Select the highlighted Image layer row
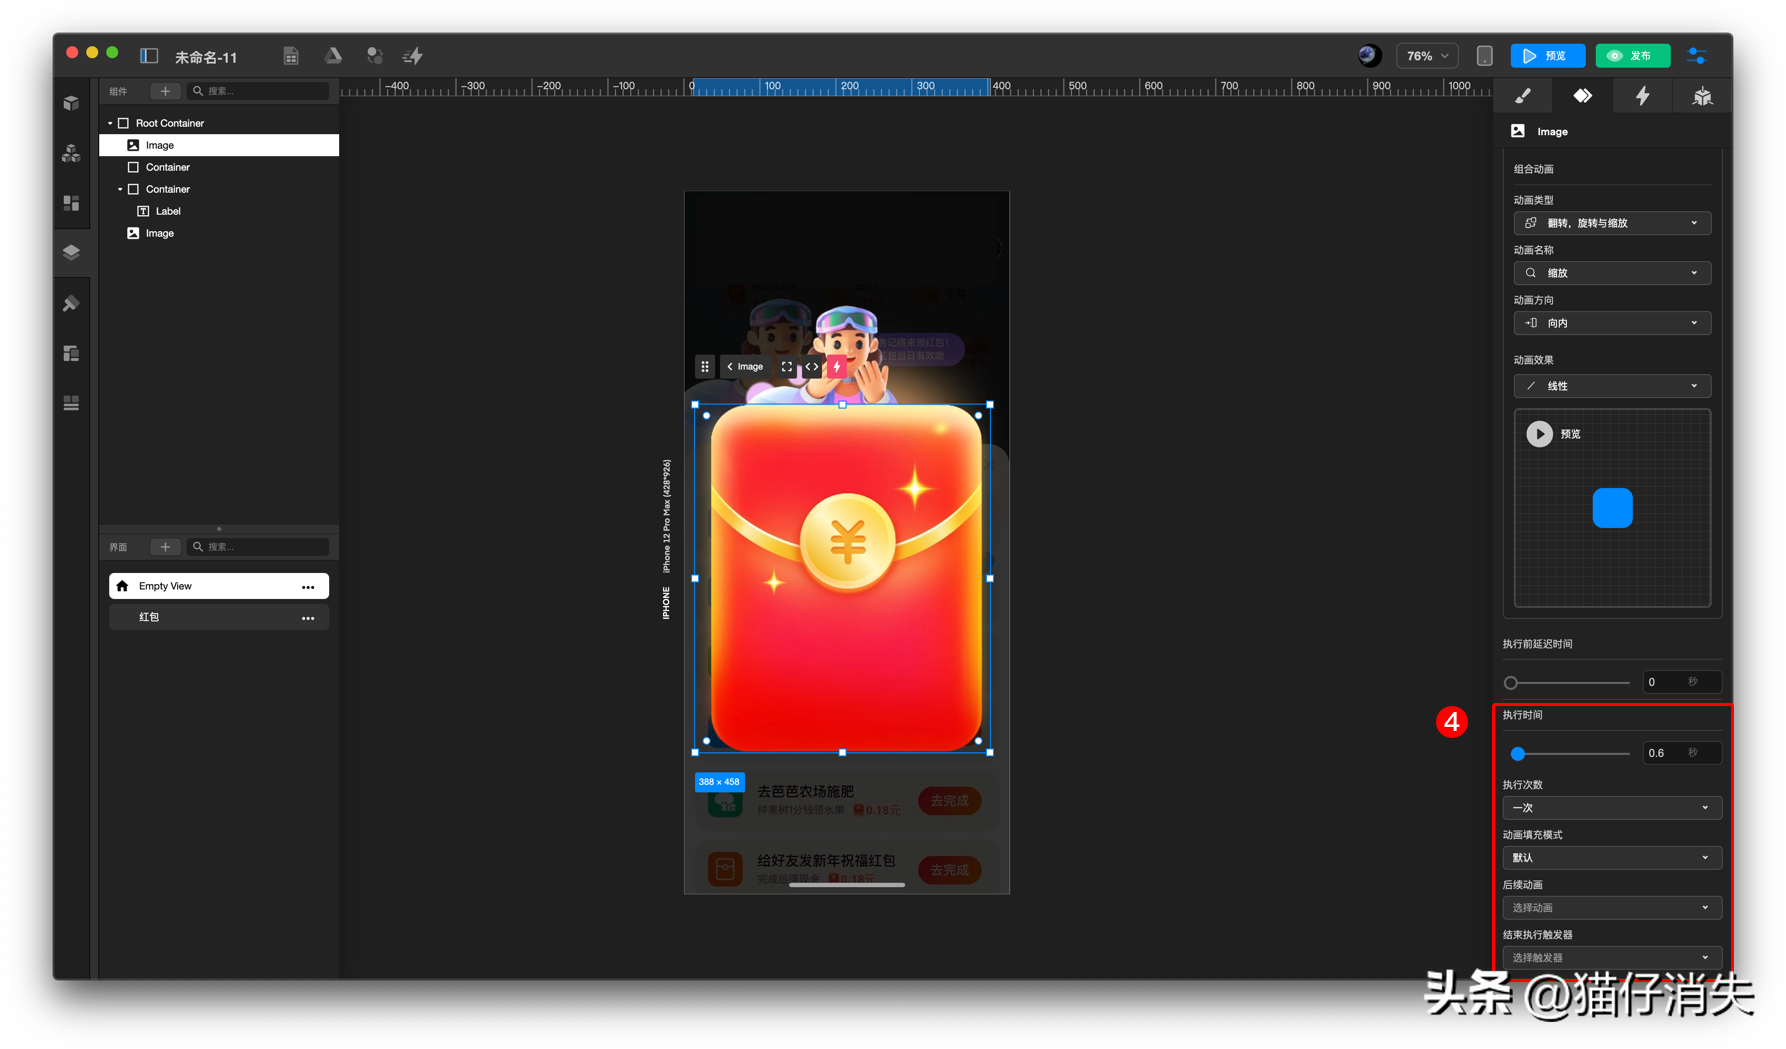This screenshot has width=1786, height=1049. coord(219,145)
